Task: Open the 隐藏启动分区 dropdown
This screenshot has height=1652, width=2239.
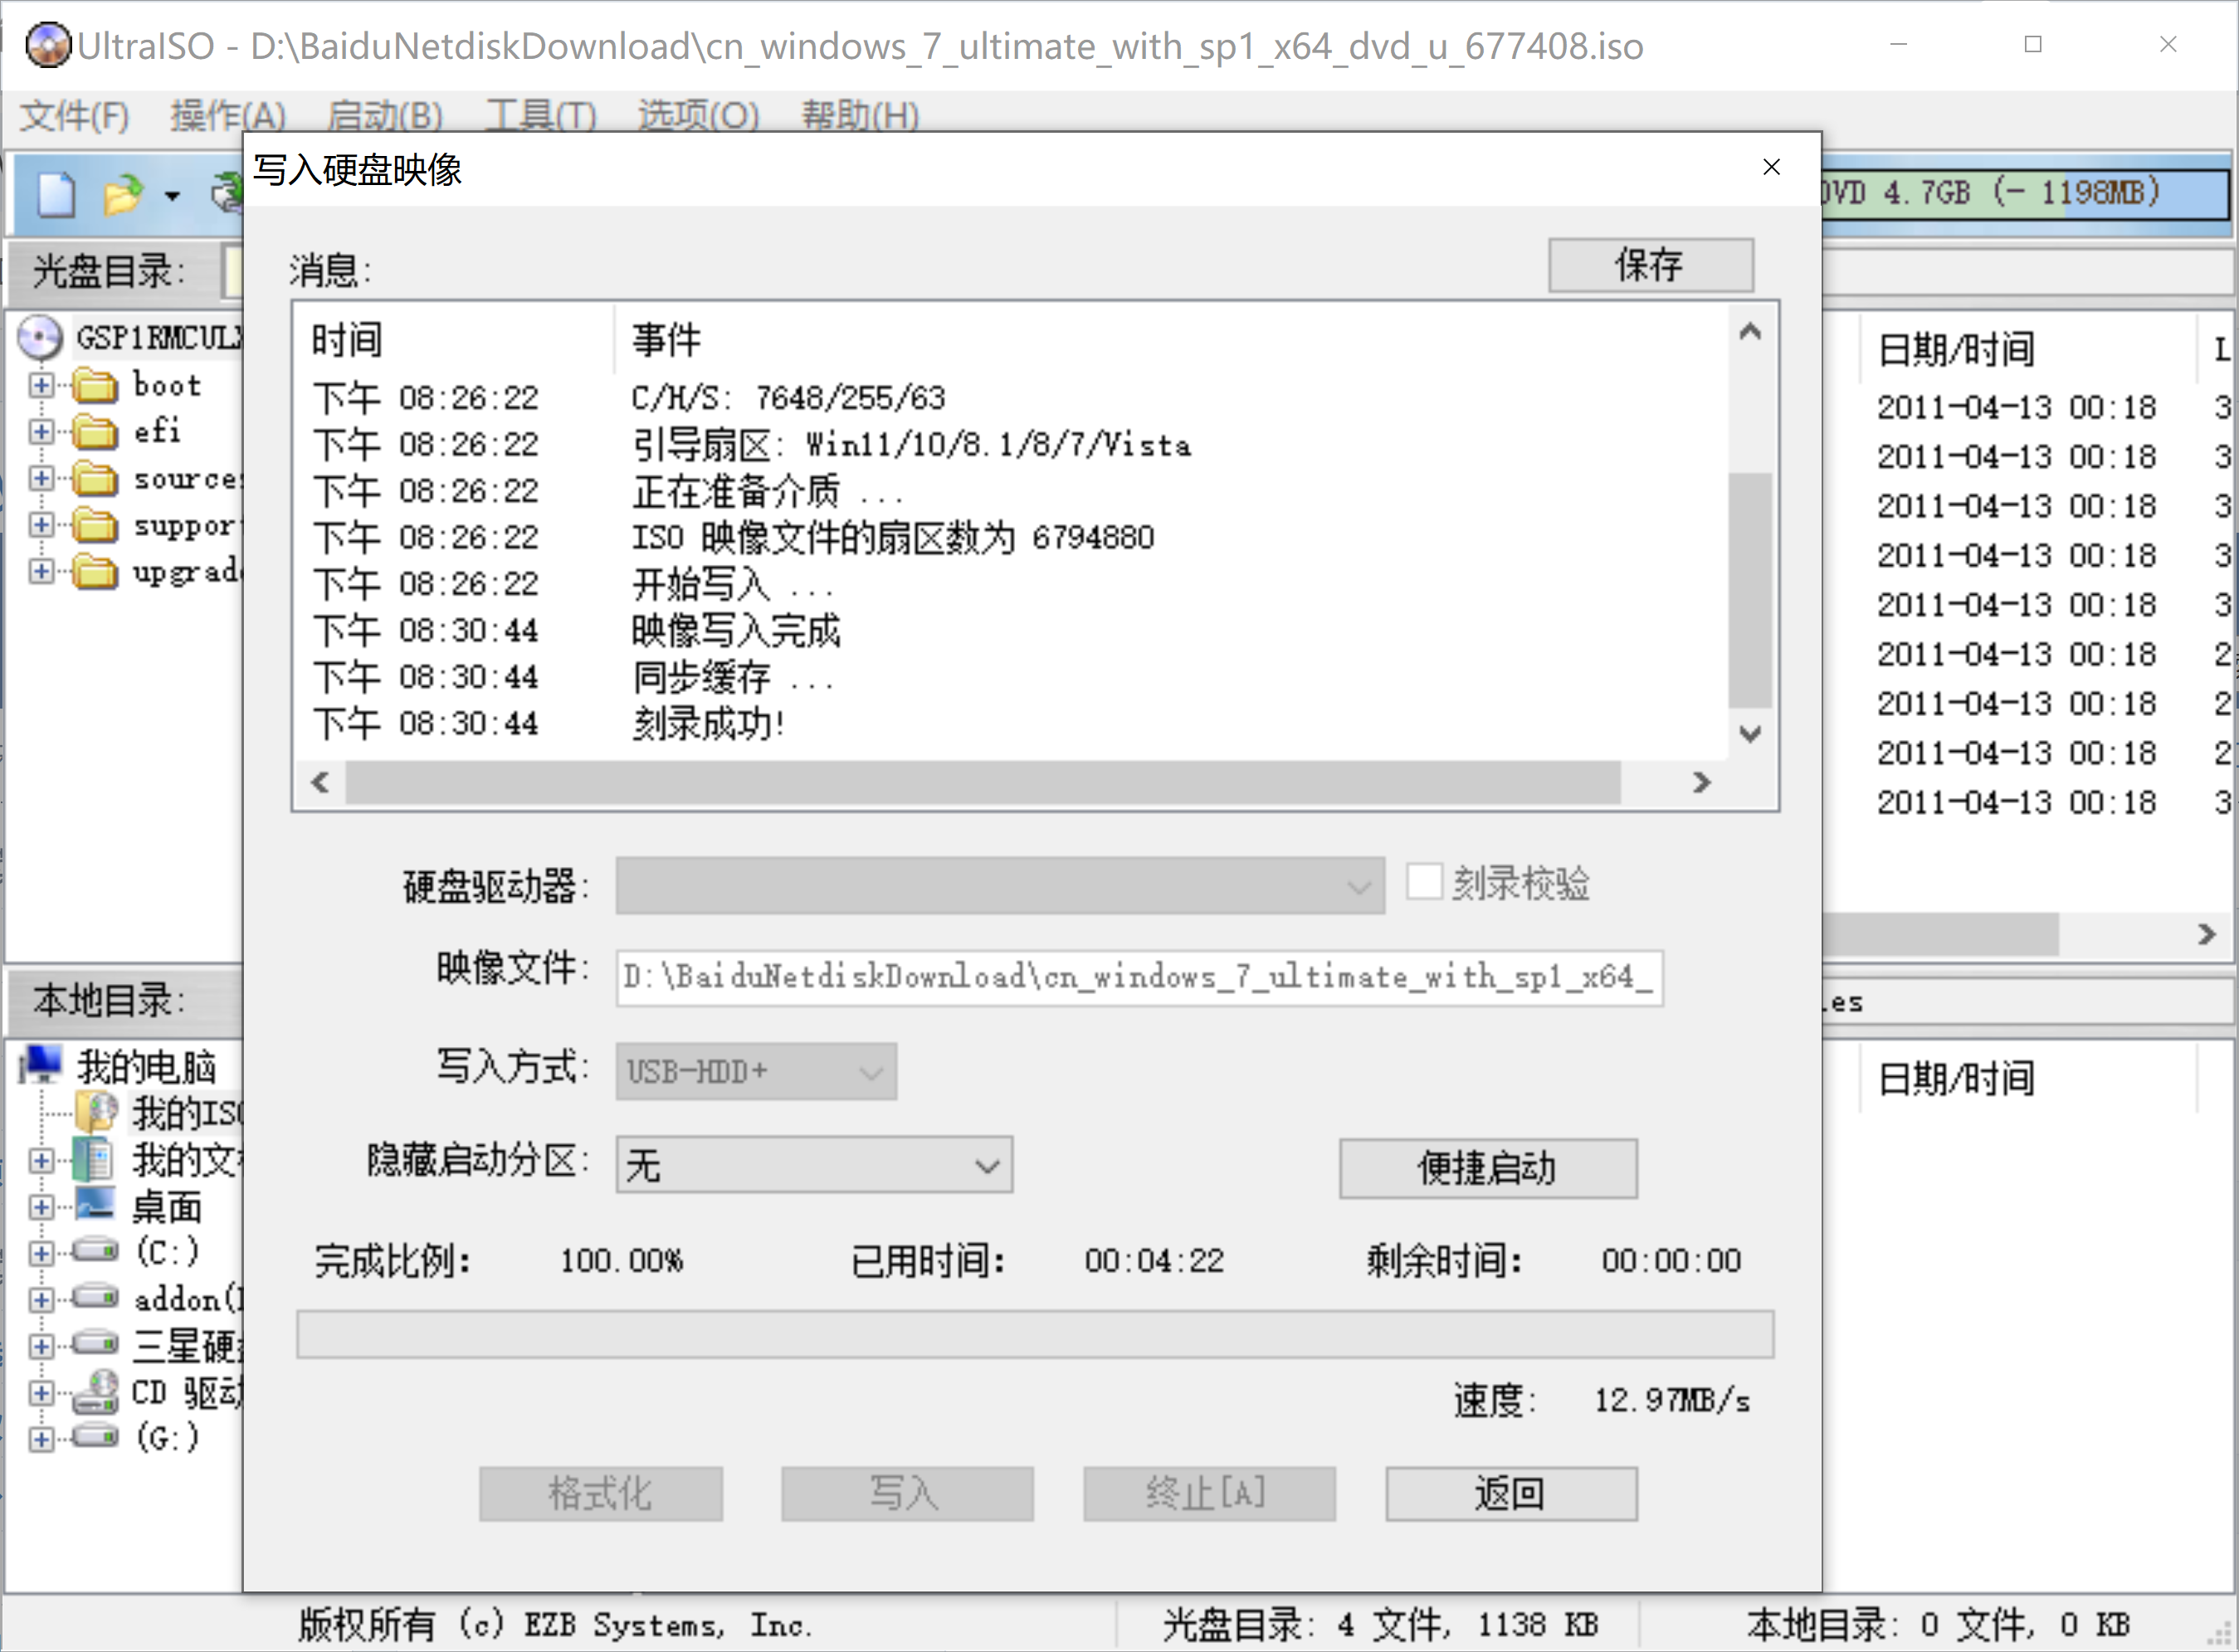Action: (814, 1164)
